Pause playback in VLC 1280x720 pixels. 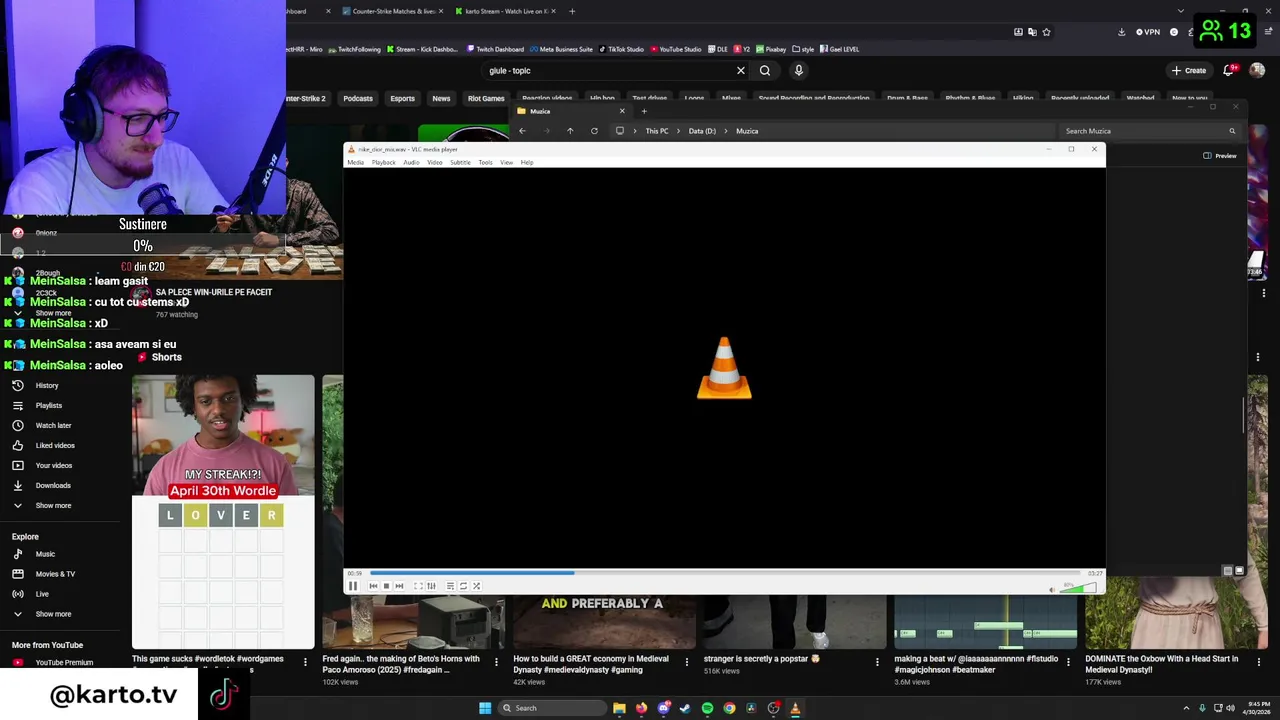(x=352, y=586)
